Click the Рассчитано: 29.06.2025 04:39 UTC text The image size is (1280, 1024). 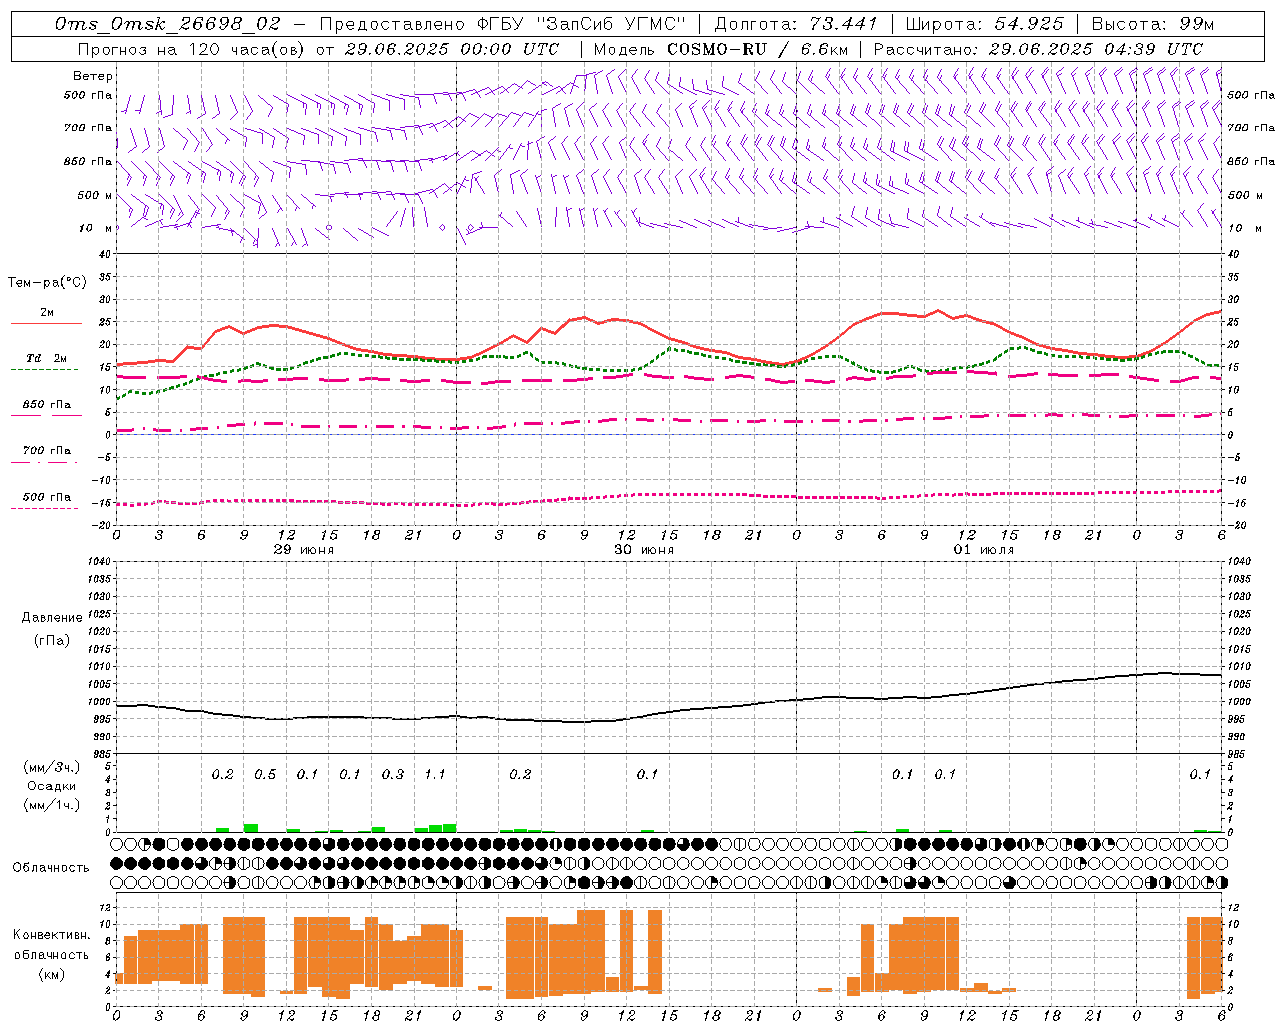[x=1039, y=48]
